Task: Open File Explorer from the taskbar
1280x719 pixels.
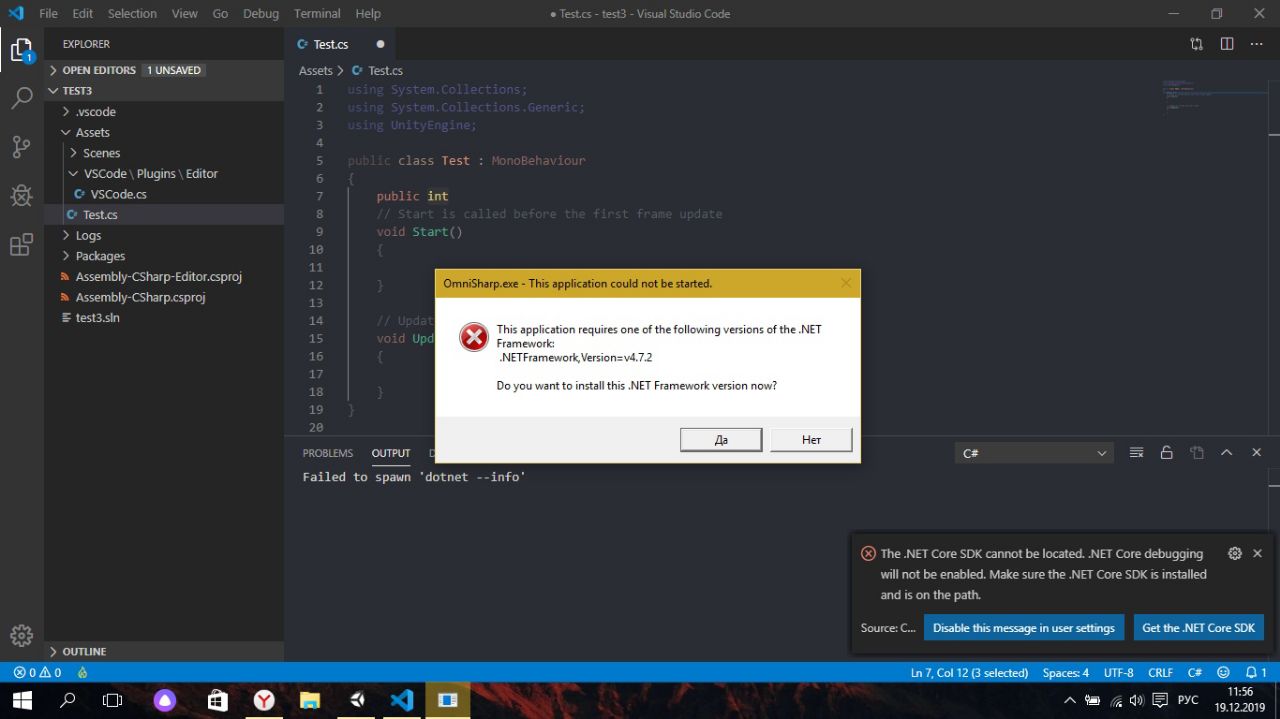Action: [x=310, y=700]
